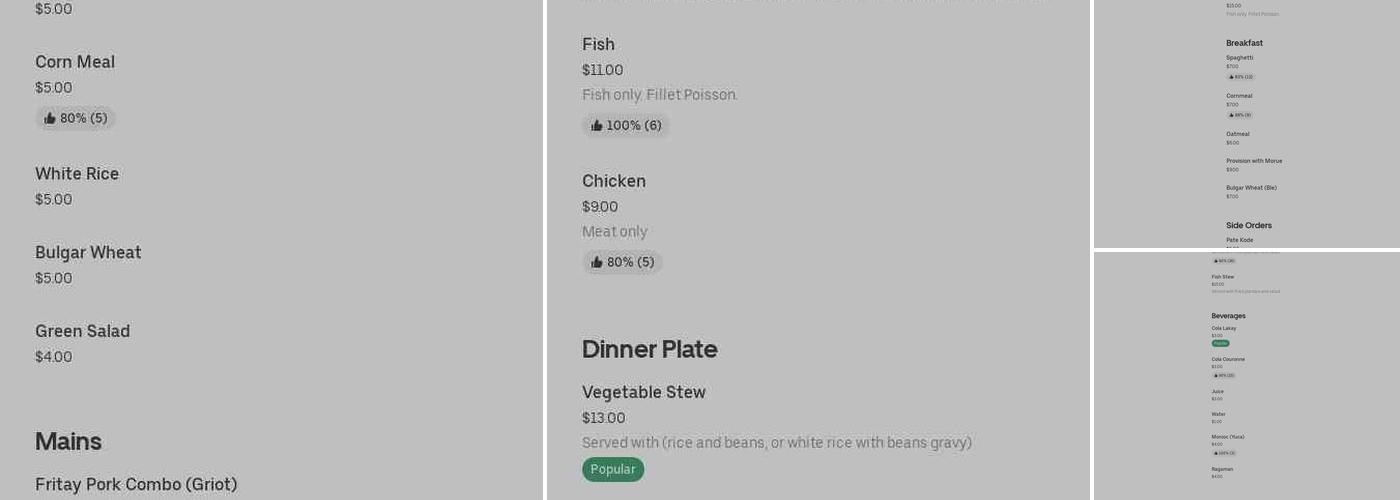Click thumbs-up icon on Fish 100% rating
This screenshot has height=500, width=1400.
597,126
